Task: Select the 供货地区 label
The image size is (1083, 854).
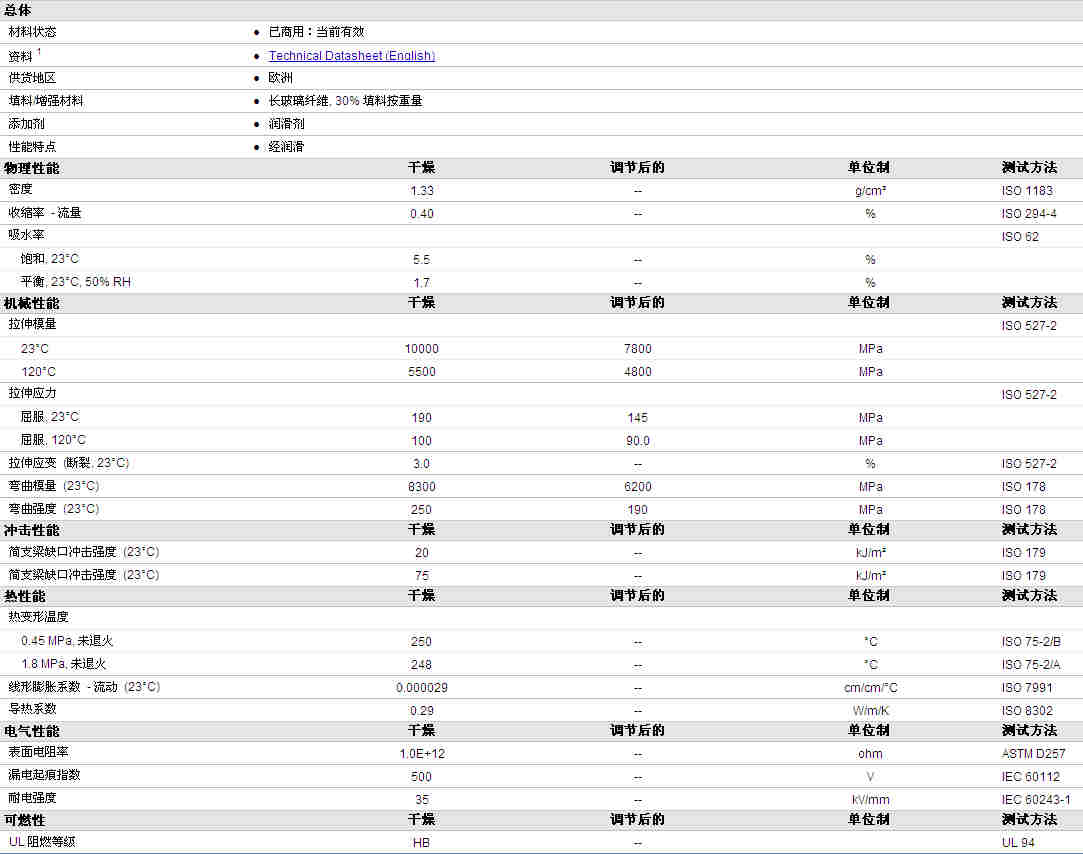Action: [32, 78]
